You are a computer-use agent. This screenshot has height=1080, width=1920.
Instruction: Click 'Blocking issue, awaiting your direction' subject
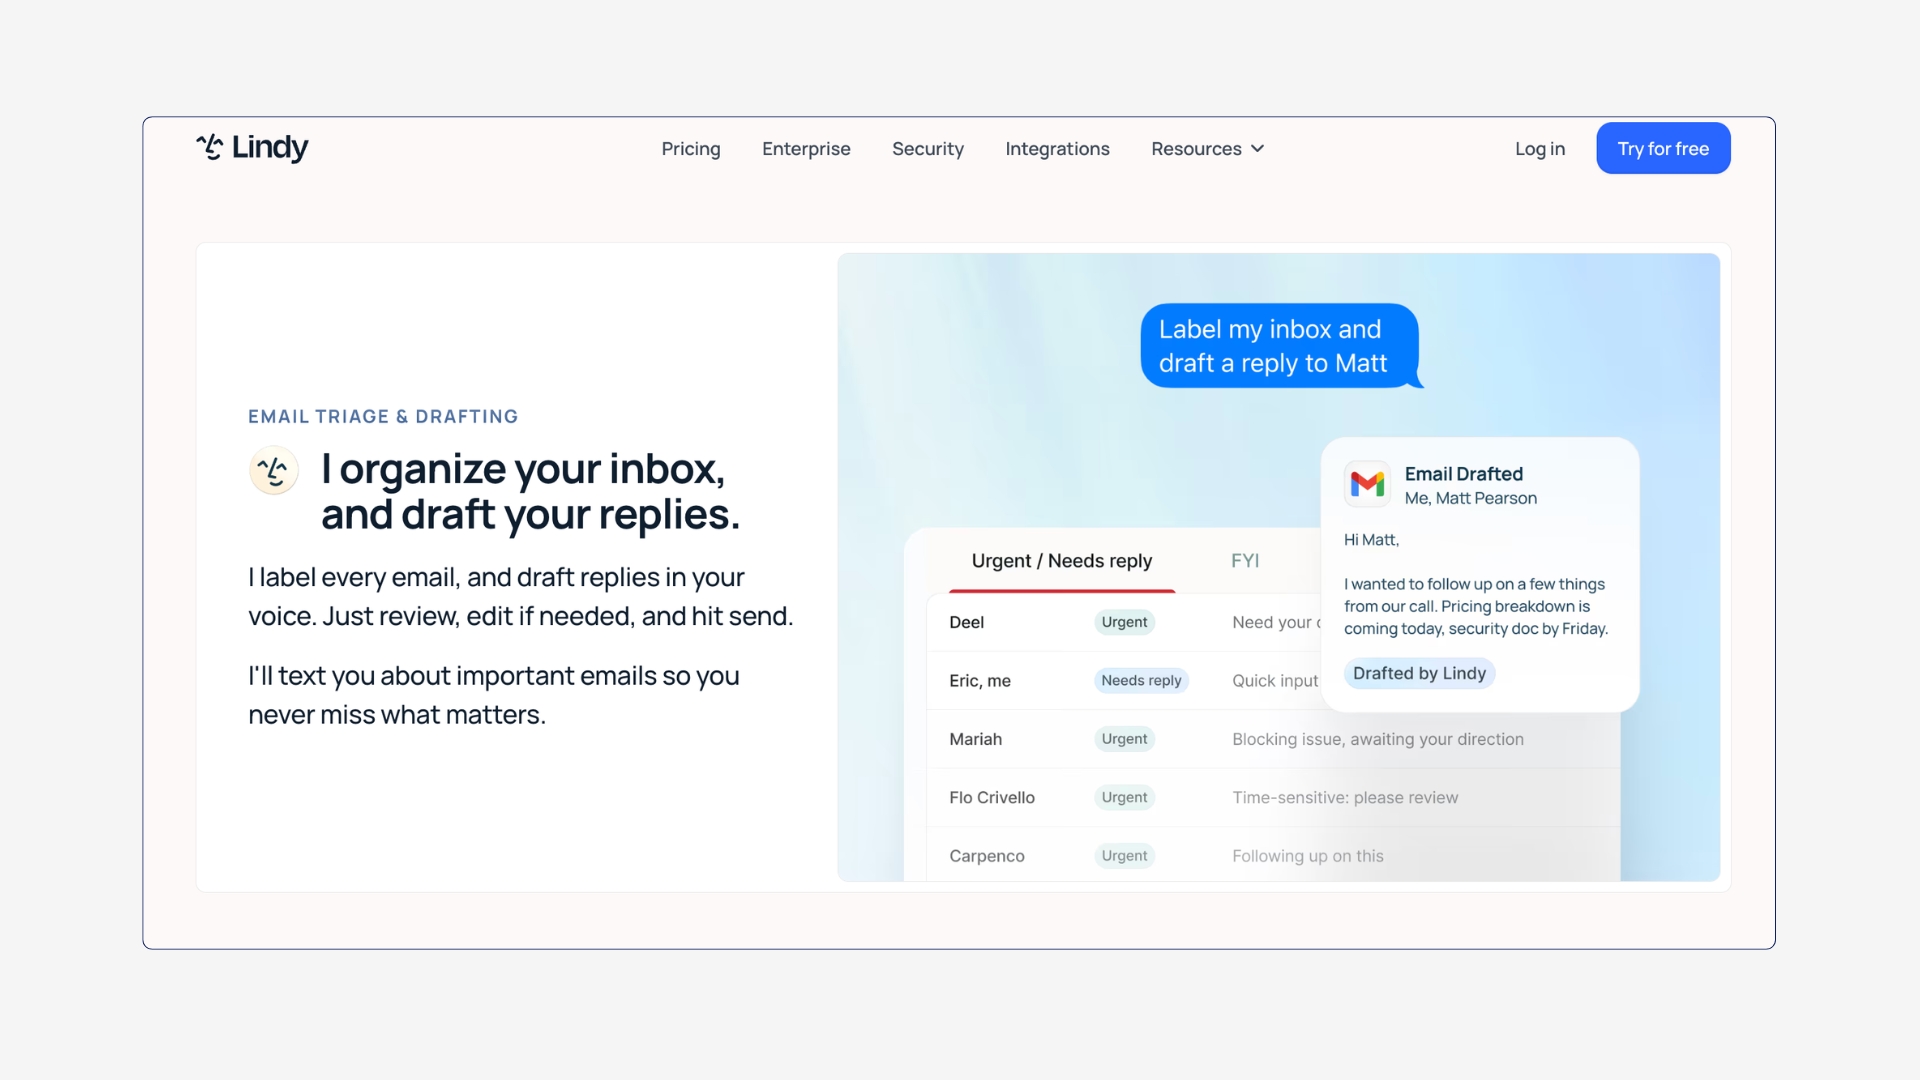coord(1378,739)
